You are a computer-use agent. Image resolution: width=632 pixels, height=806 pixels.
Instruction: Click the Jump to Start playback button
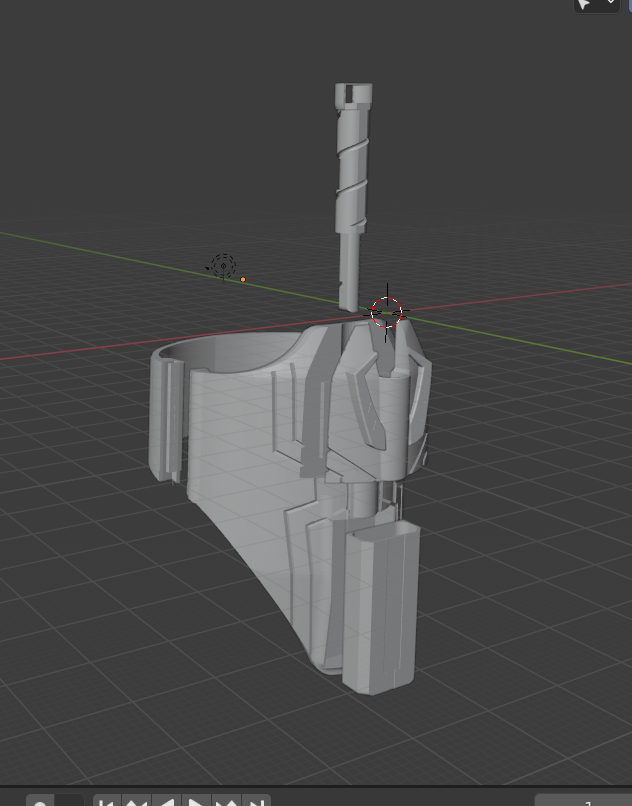106,802
